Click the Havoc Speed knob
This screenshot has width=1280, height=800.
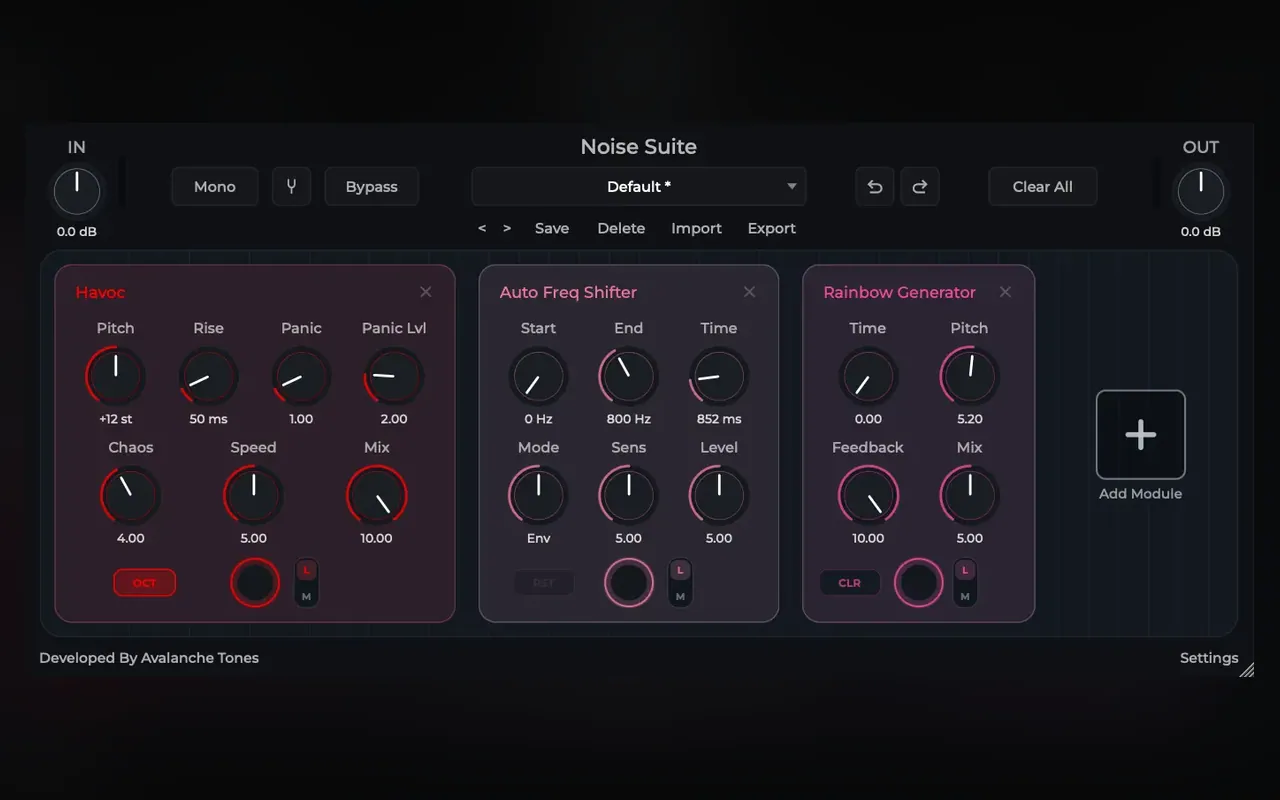[253, 495]
